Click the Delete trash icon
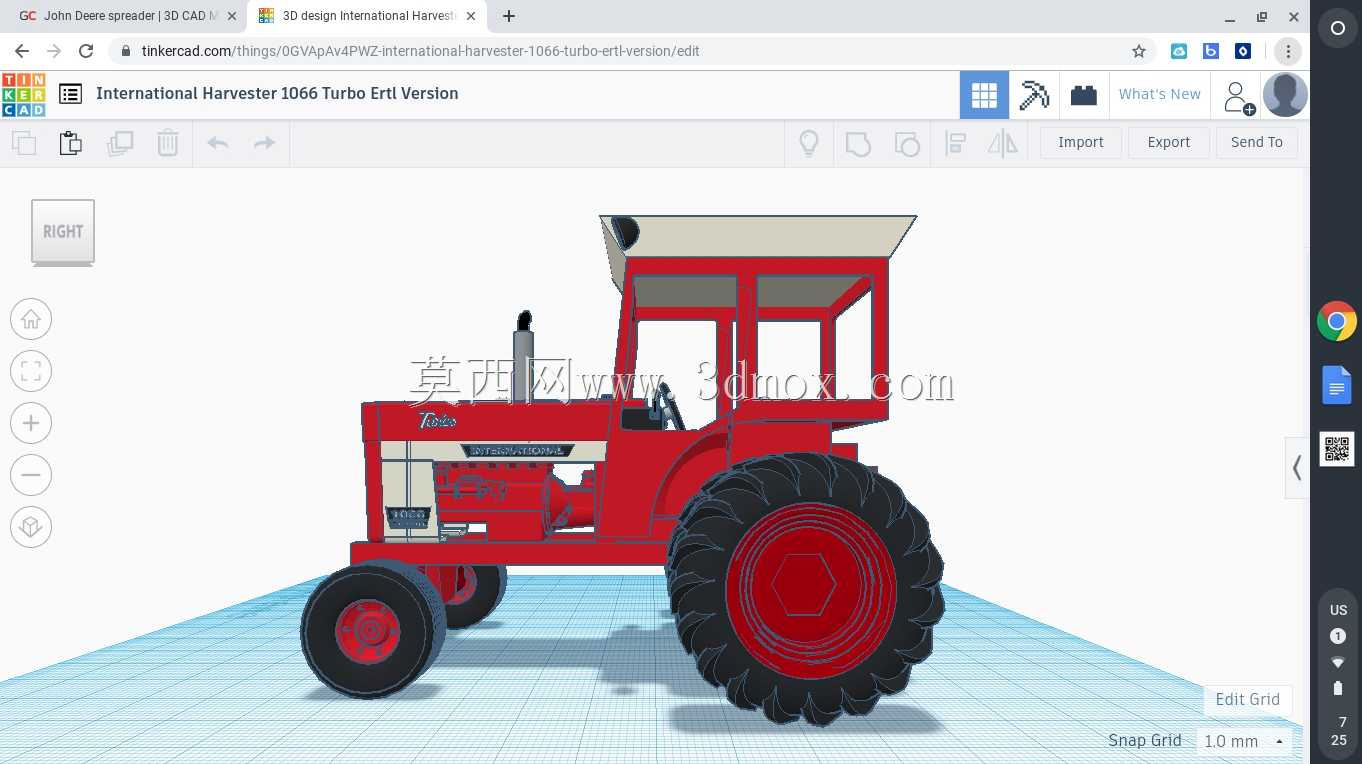Viewport: 1362px width, 764px height. 168,143
